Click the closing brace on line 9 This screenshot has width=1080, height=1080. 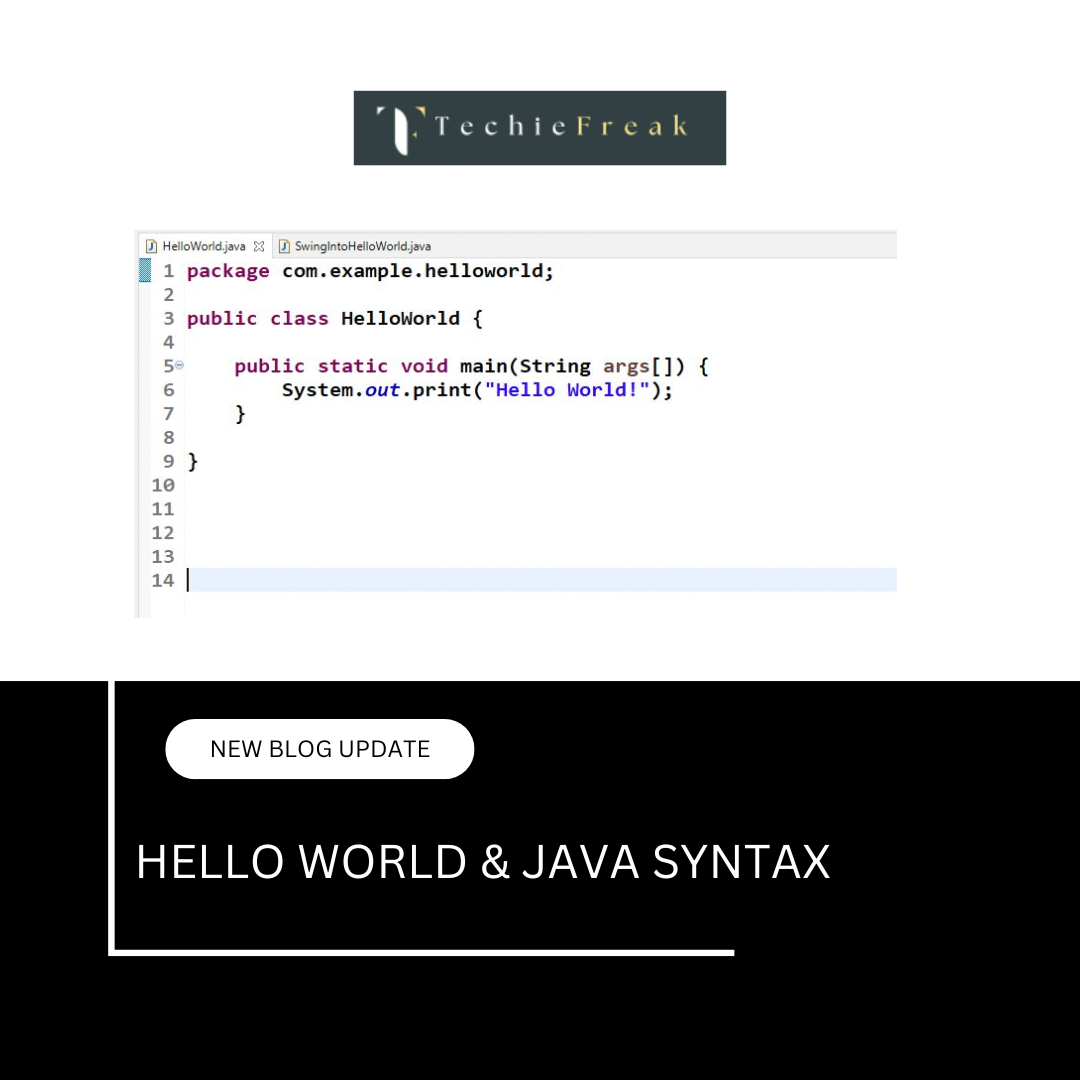point(193,461)
